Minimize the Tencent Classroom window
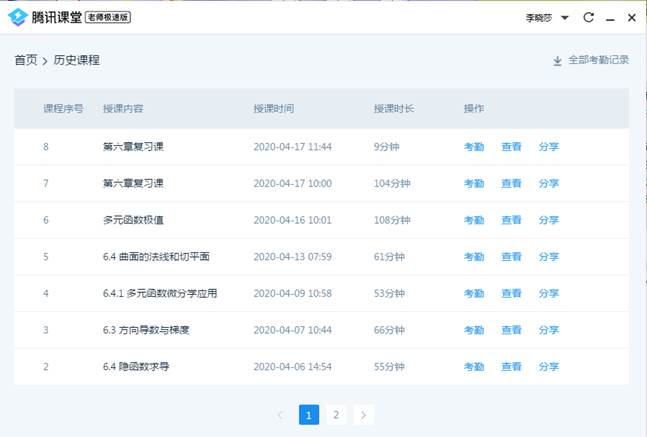This screenshot has width=647, height=437. point(611,18)
